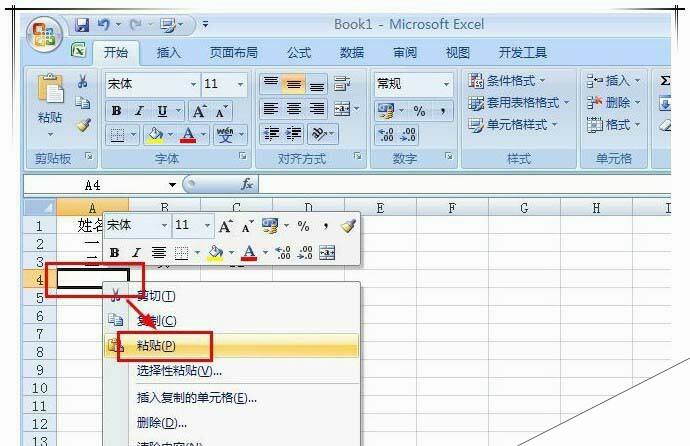Decrease decimal places in ribbon

point(408,135)
